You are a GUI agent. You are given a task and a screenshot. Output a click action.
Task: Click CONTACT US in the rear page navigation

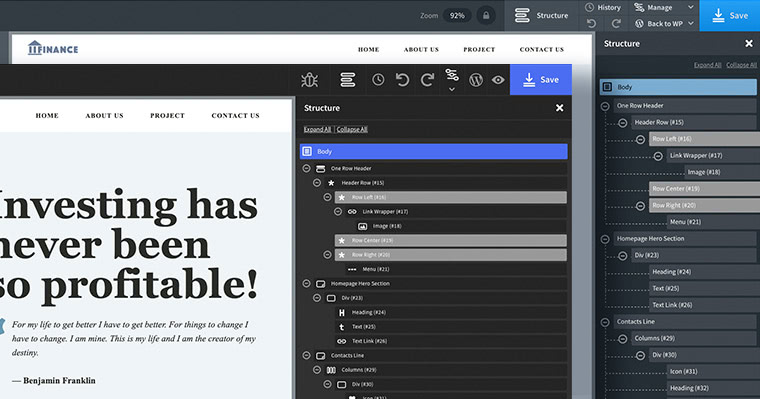[542, 49]
